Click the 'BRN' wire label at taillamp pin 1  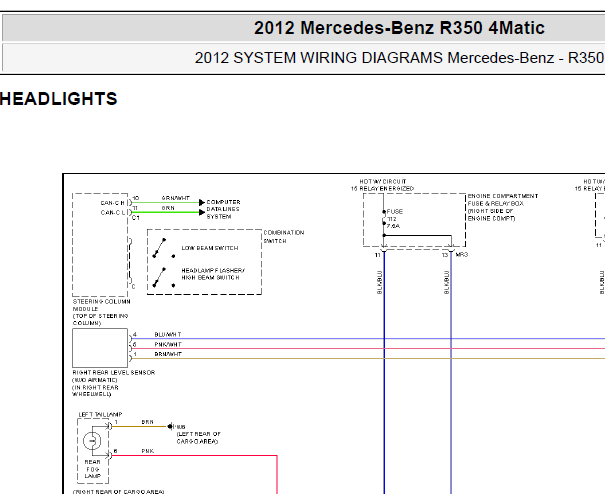point(147,422)
